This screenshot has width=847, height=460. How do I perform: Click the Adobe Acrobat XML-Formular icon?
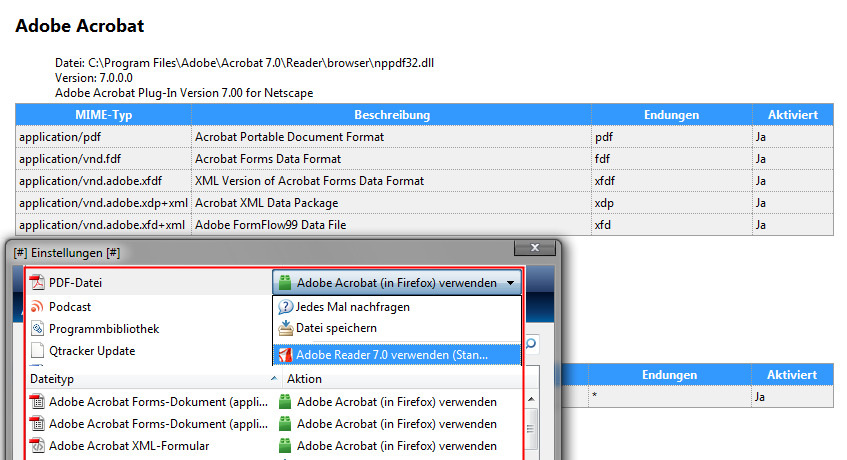tap(37, 445)
